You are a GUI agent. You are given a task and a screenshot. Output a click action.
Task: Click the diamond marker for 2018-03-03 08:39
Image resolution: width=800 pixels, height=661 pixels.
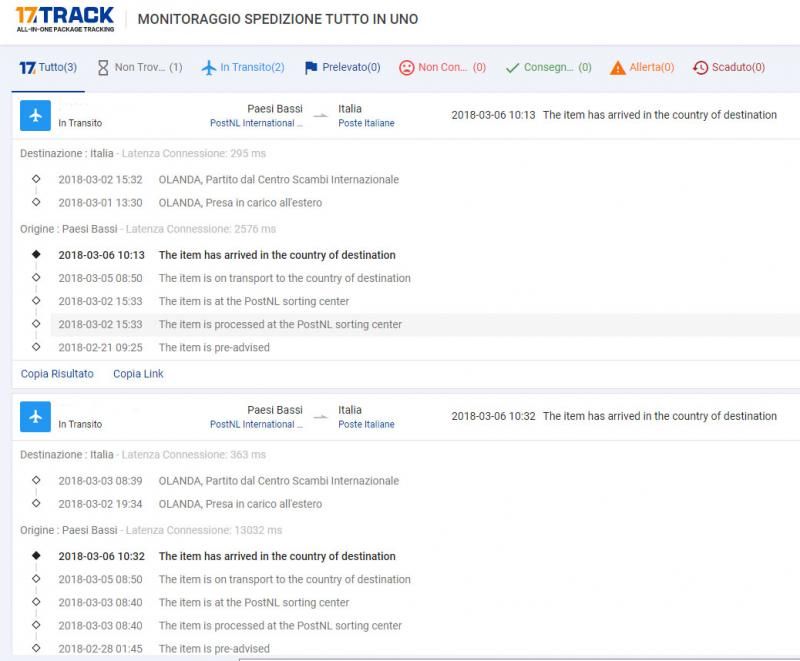(36, 480)
